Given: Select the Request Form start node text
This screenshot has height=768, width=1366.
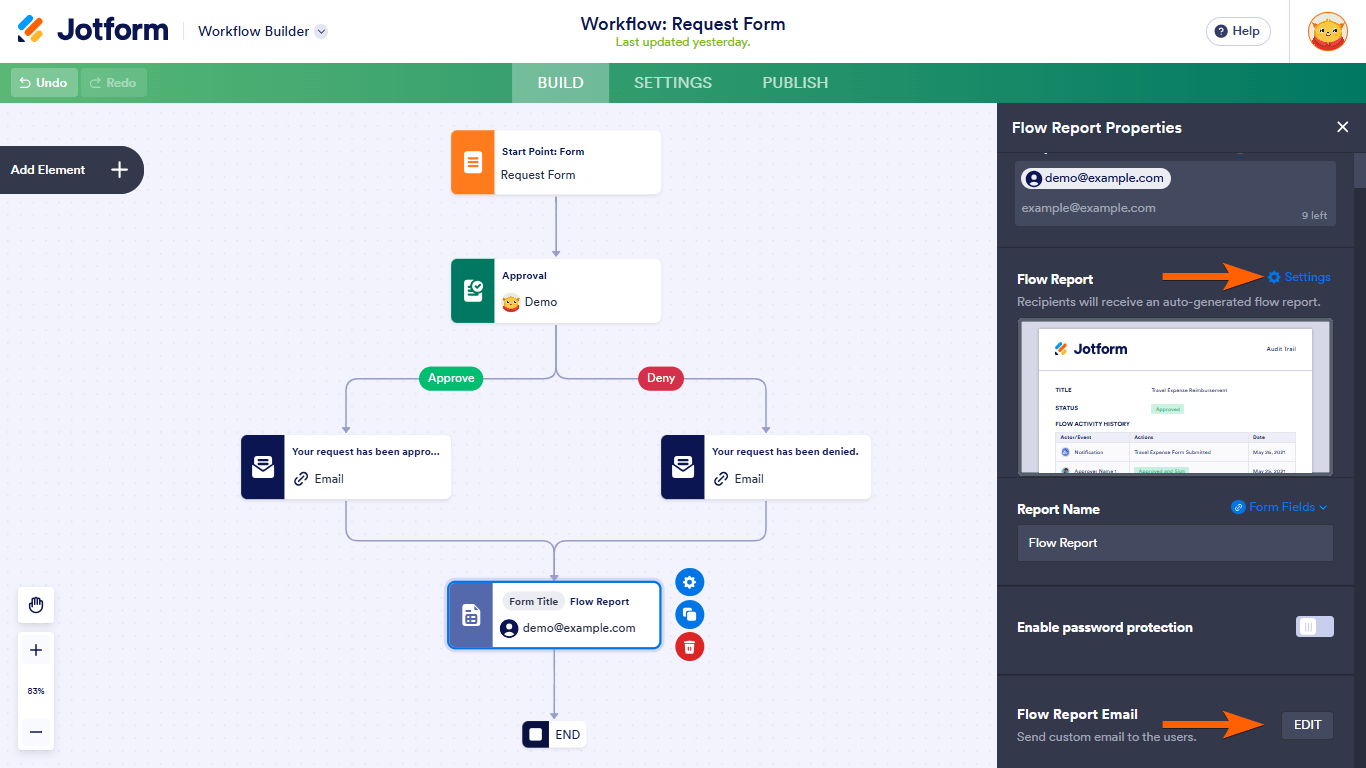Looking at the screenshot, I should [x=538, y=175].
